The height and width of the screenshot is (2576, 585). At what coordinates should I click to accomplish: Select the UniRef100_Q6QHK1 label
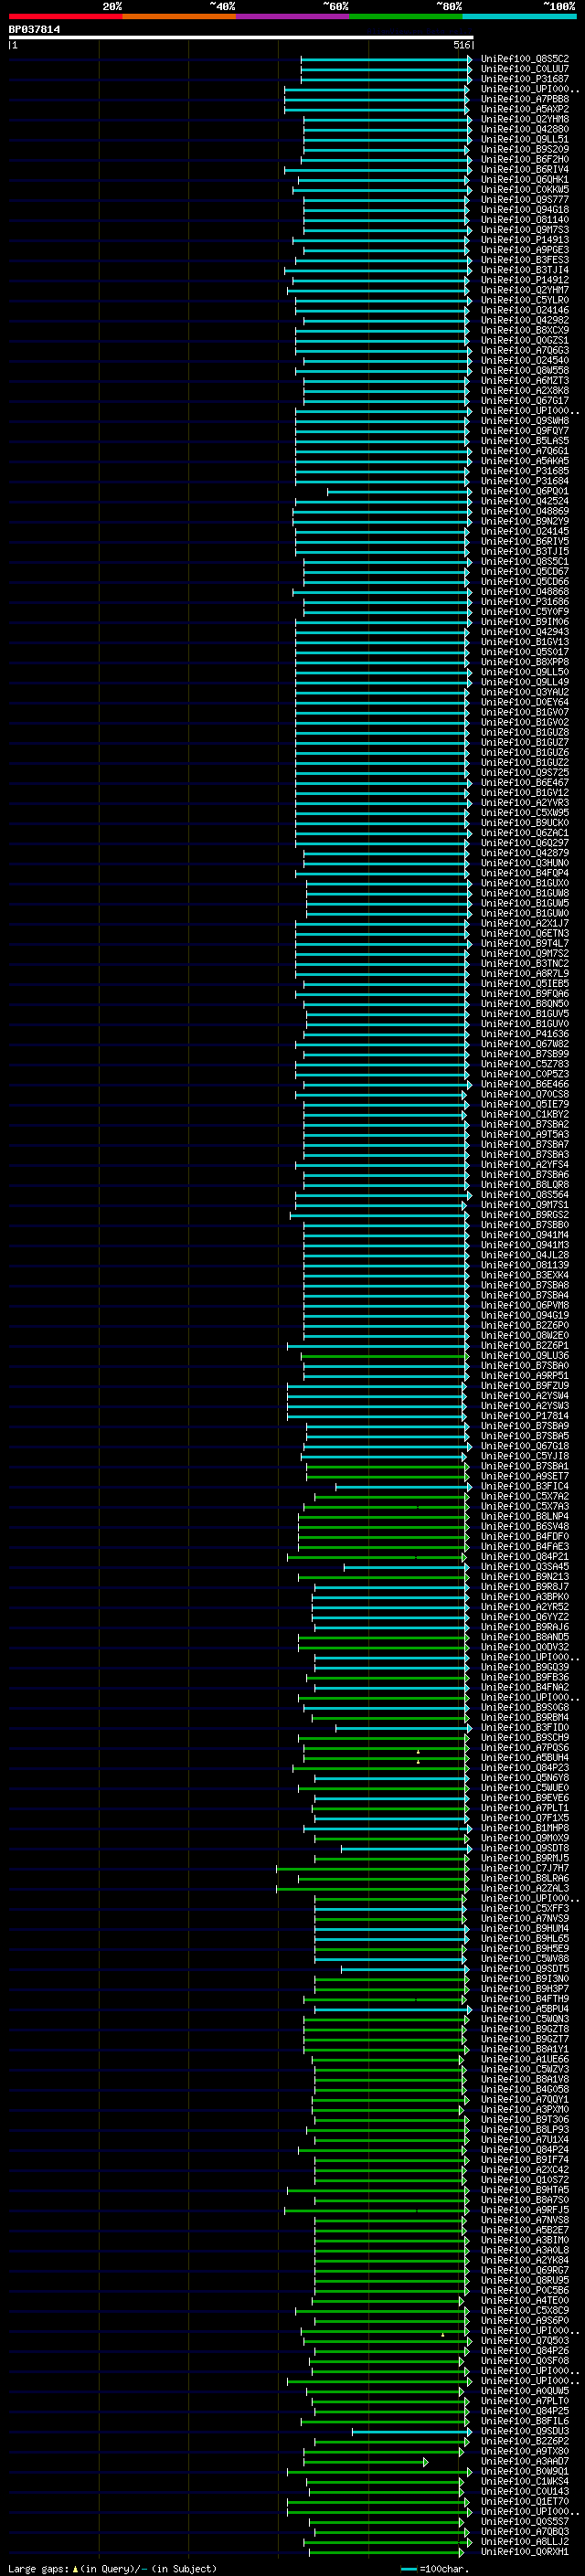(x=524, y=179)
